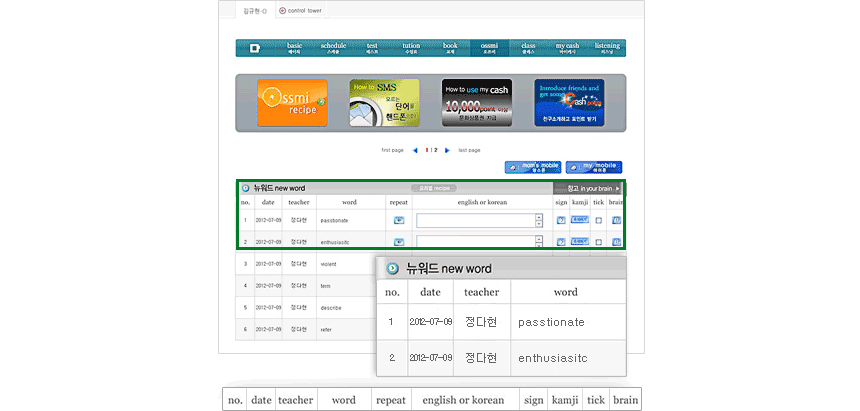Click the sign icon in the passtionate row
The image size is (860, 411).
pos(561,221)
